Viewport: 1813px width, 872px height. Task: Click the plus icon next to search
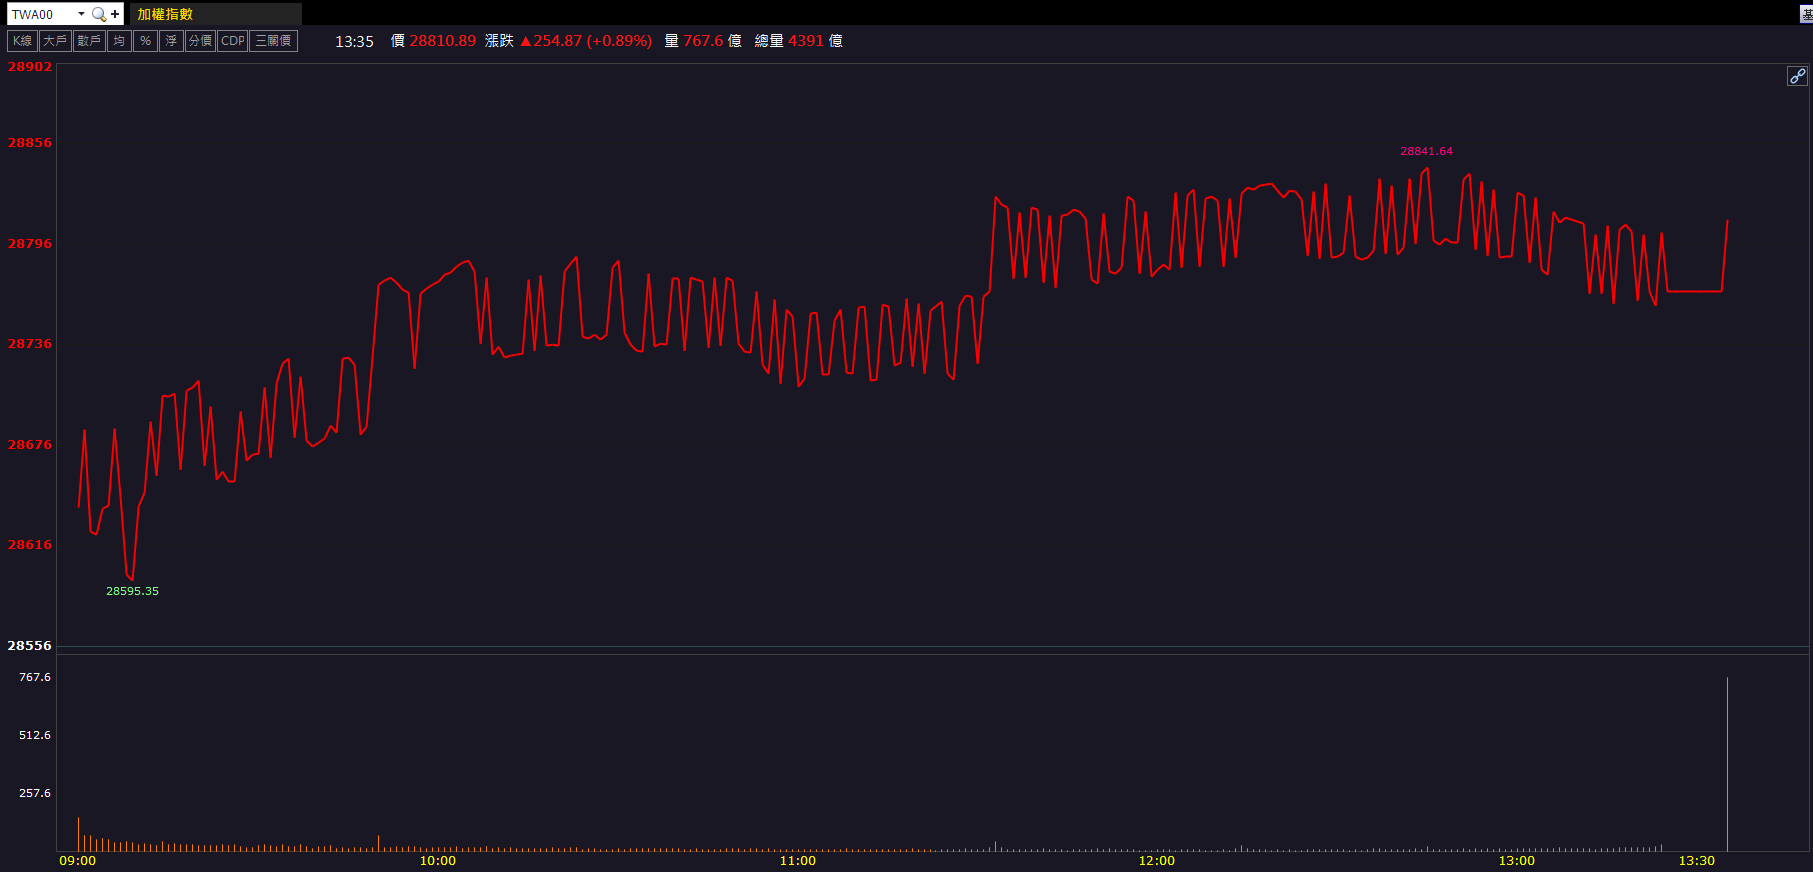point(115,14)
